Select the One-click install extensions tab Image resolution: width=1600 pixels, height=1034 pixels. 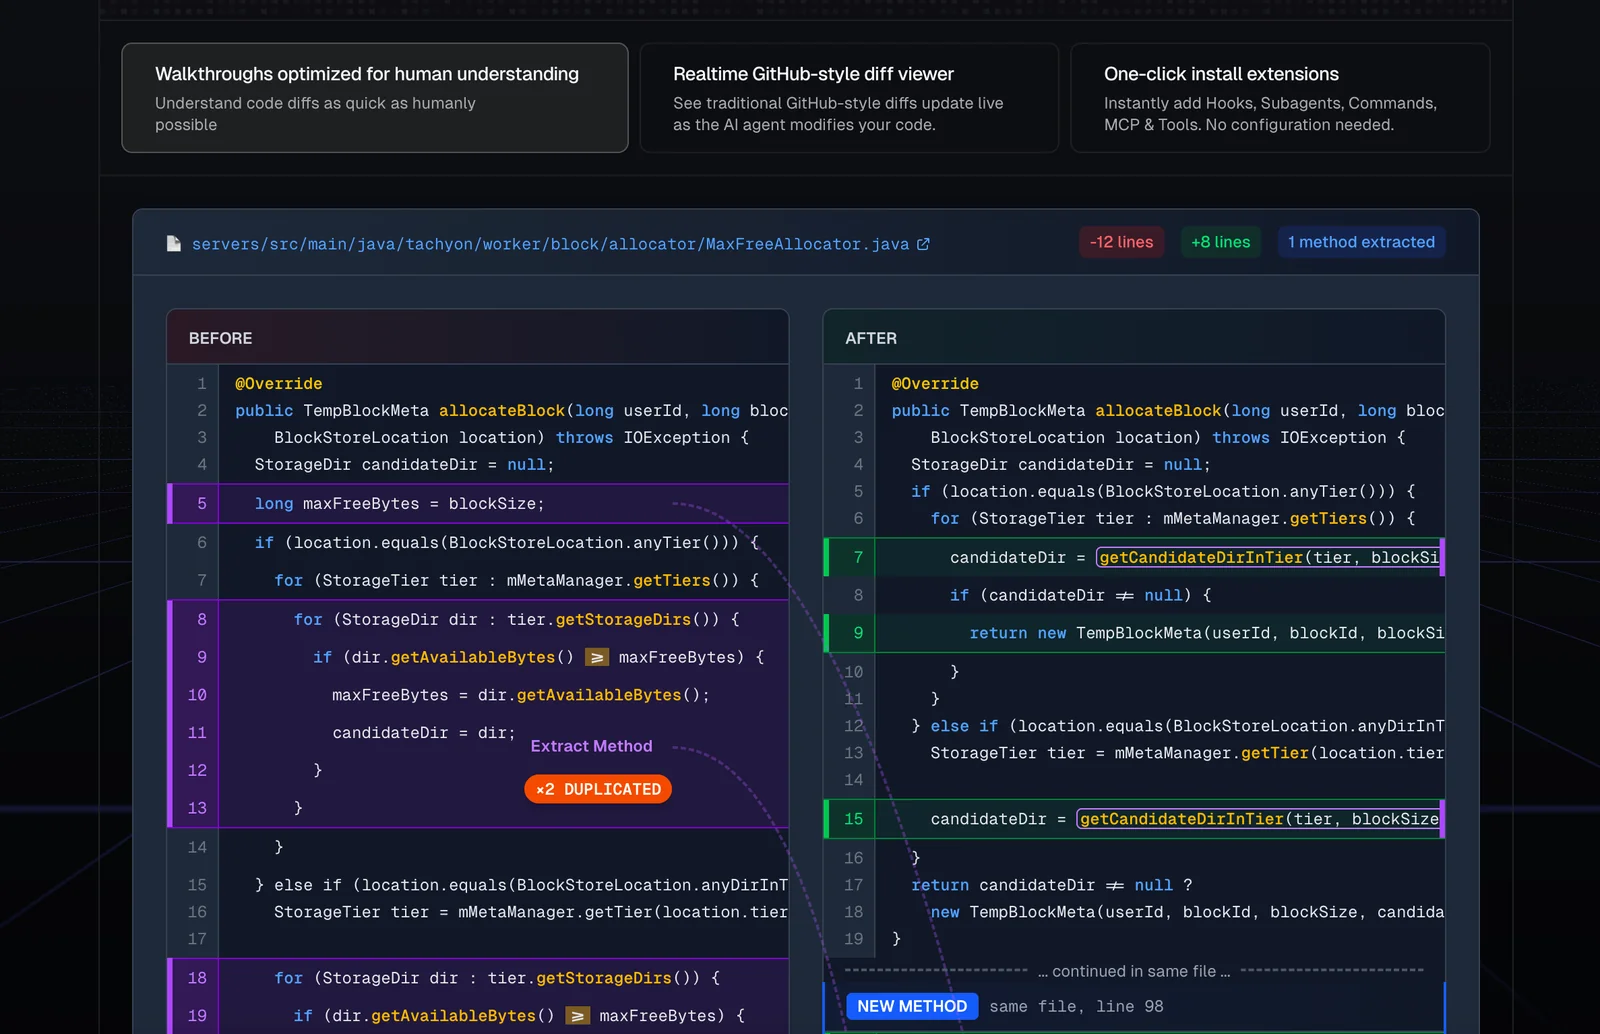(x=1280, y=98)
